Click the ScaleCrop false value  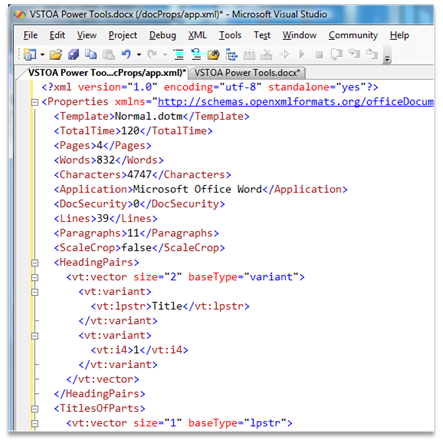136,248
